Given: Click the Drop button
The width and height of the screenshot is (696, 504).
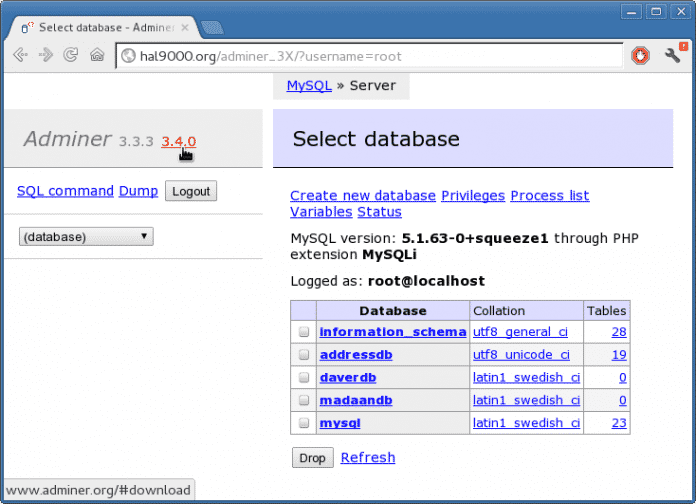Looking at the screenshot, I should (312, 458).
